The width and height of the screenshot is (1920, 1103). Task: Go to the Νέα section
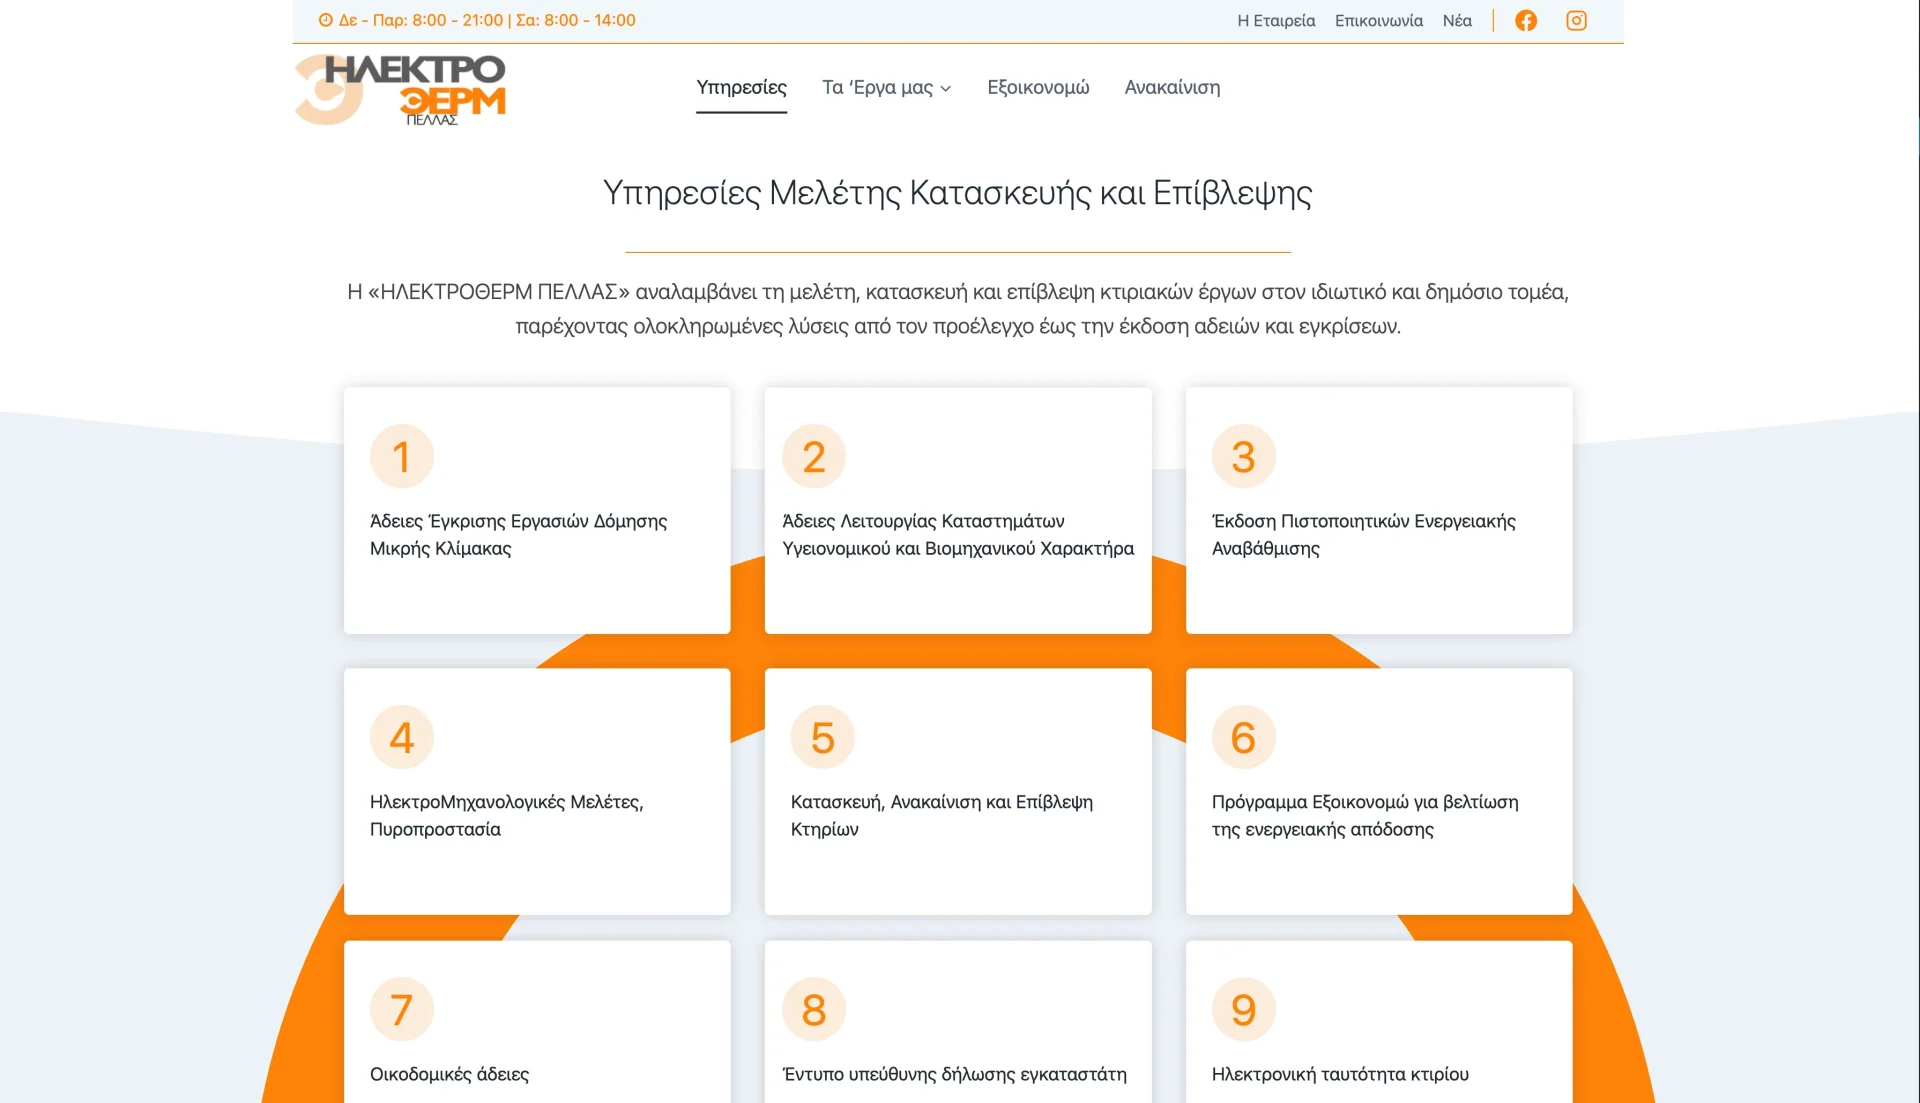tap(1457, 20)
